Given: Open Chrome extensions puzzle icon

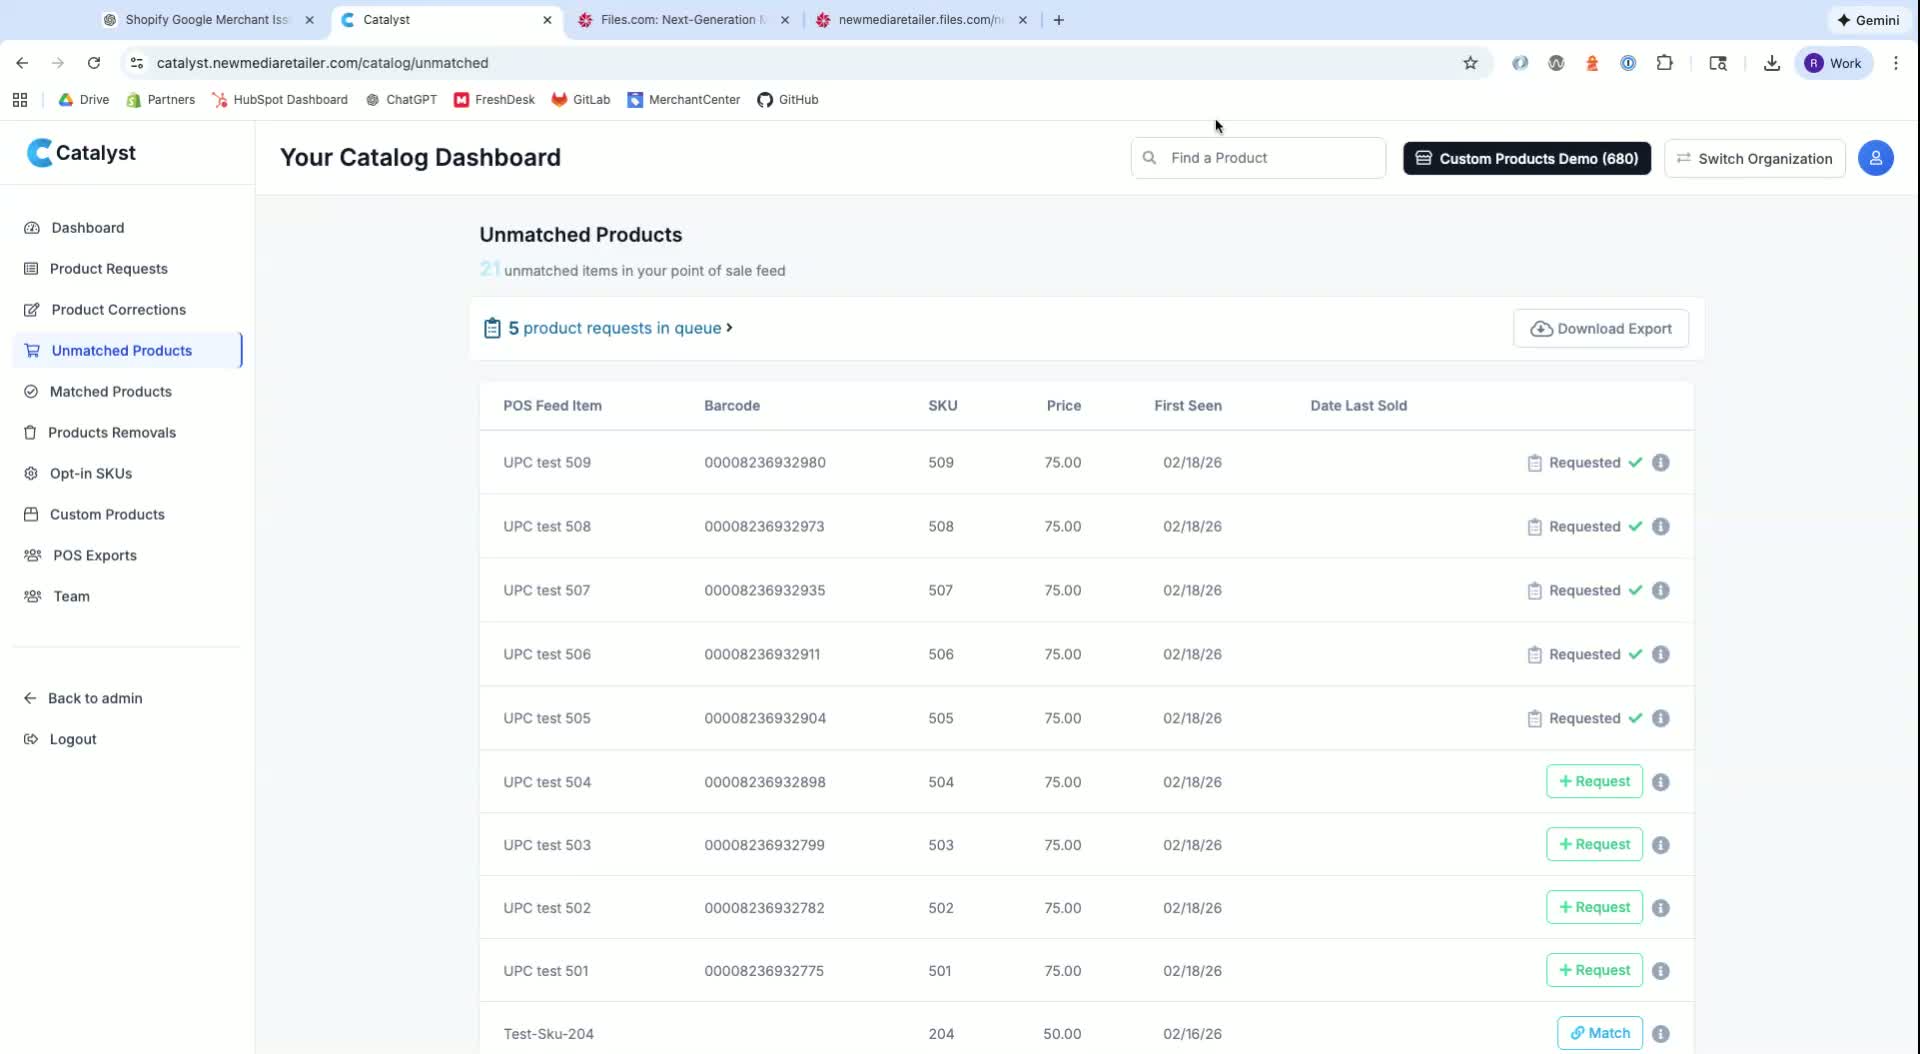Looking at the screenshot, I should point(1664,63).
